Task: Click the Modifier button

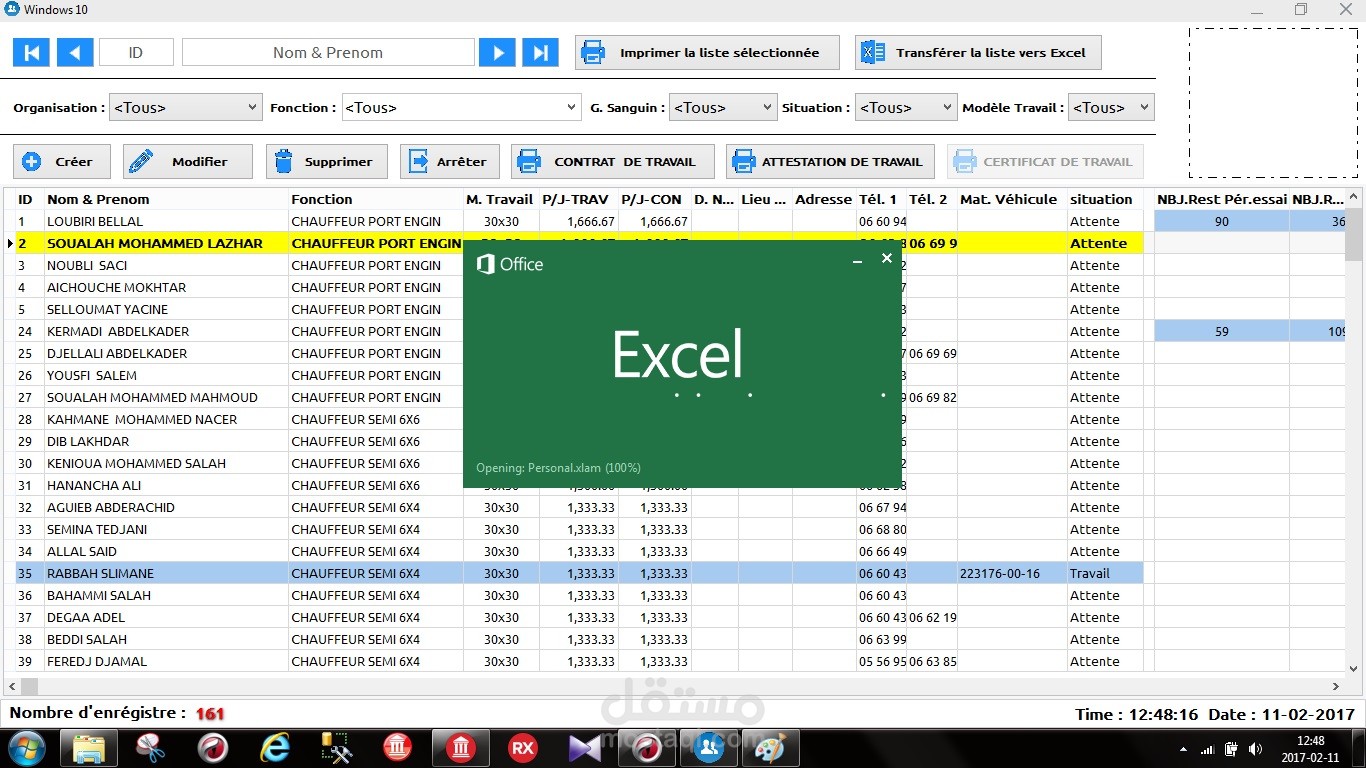Action: [x=186, y=161]
